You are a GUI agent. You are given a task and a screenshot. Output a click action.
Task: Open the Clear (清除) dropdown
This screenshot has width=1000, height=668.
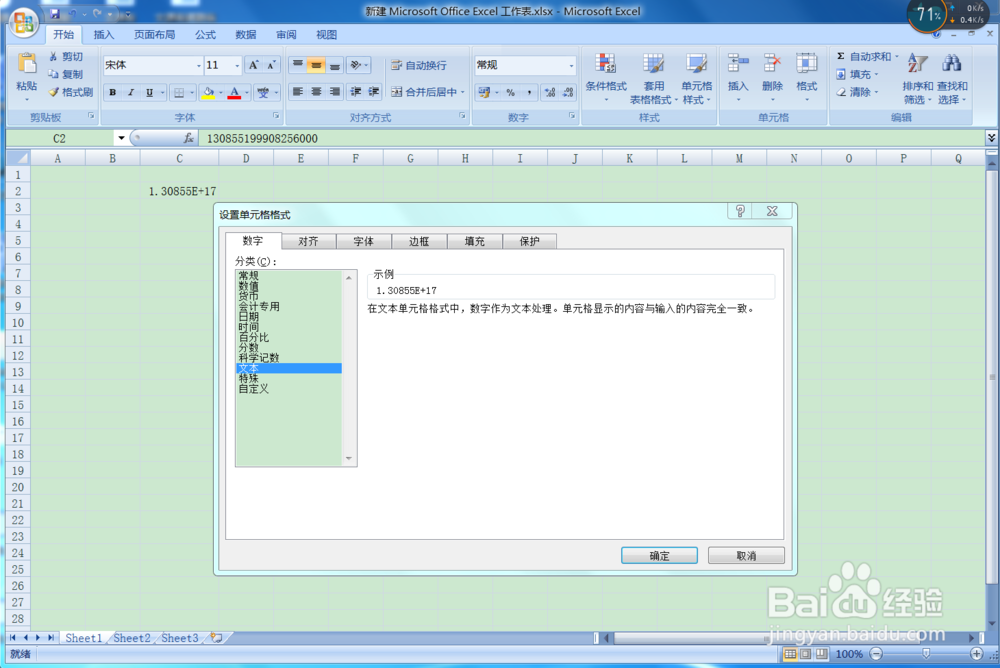[857, 92]
